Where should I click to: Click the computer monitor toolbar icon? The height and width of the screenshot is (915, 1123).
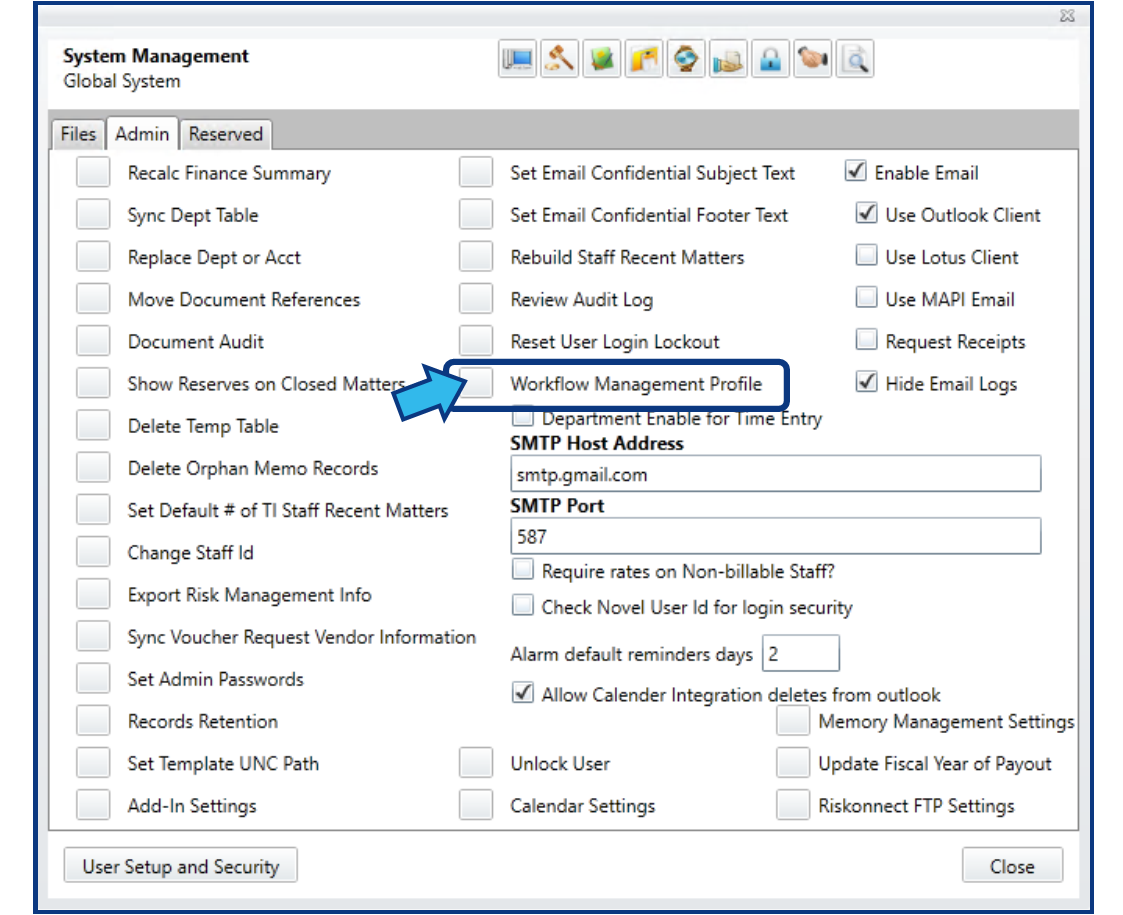pyautogui.click(x=517, y=59)
